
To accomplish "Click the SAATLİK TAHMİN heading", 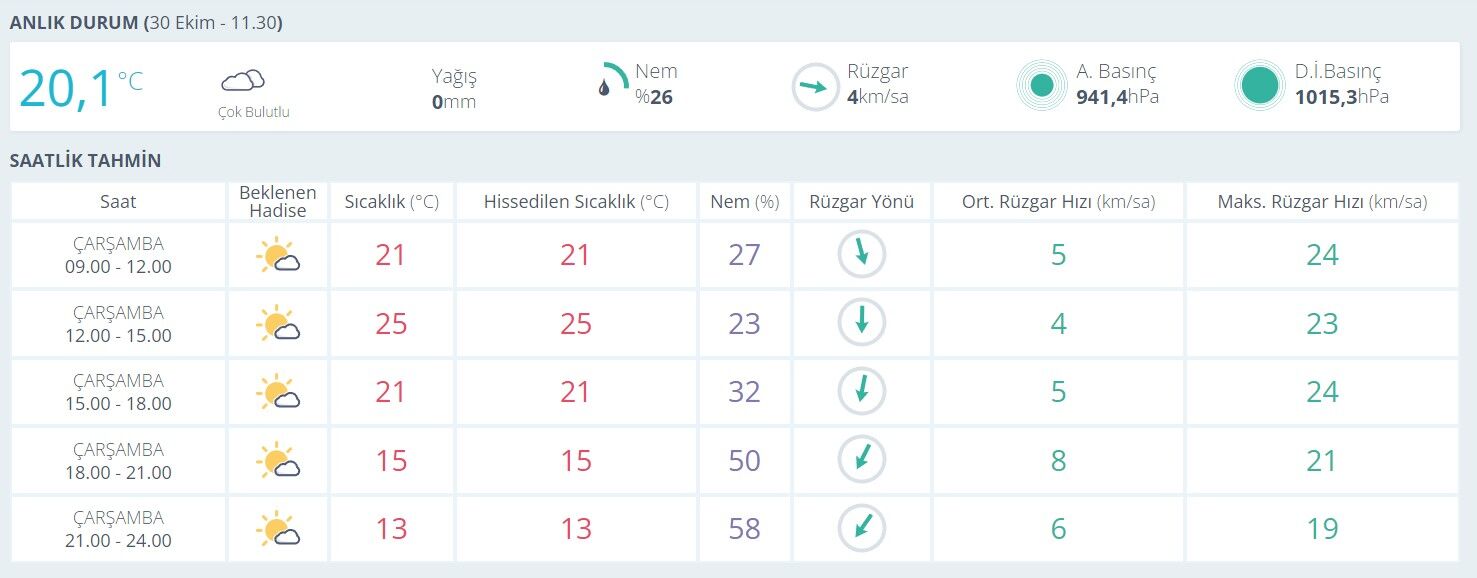I will tap(85, 160).
